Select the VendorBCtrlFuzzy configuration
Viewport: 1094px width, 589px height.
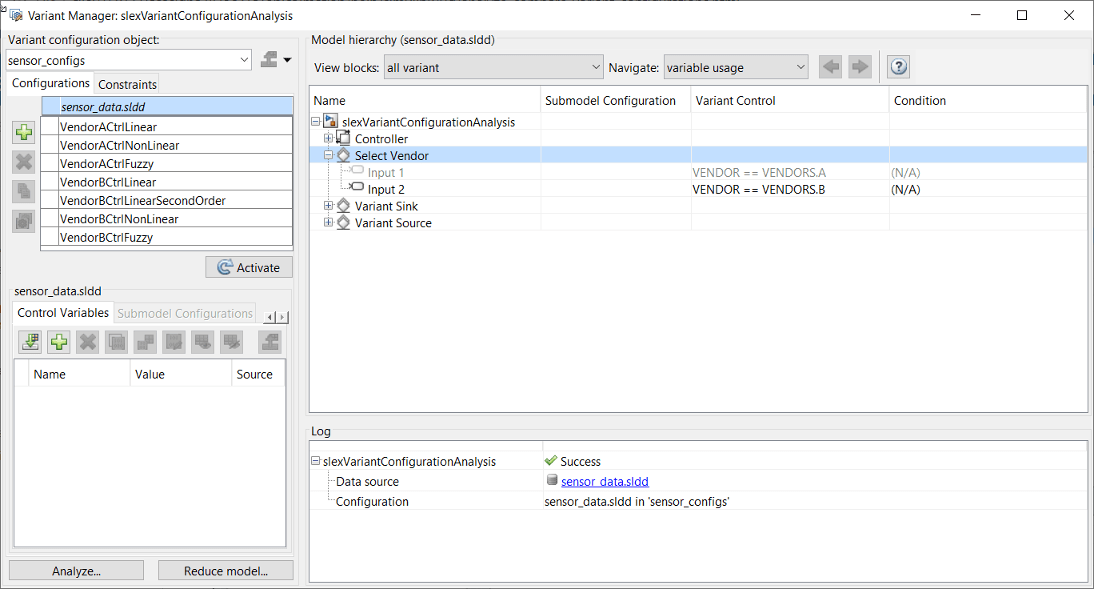pos(167,237)
